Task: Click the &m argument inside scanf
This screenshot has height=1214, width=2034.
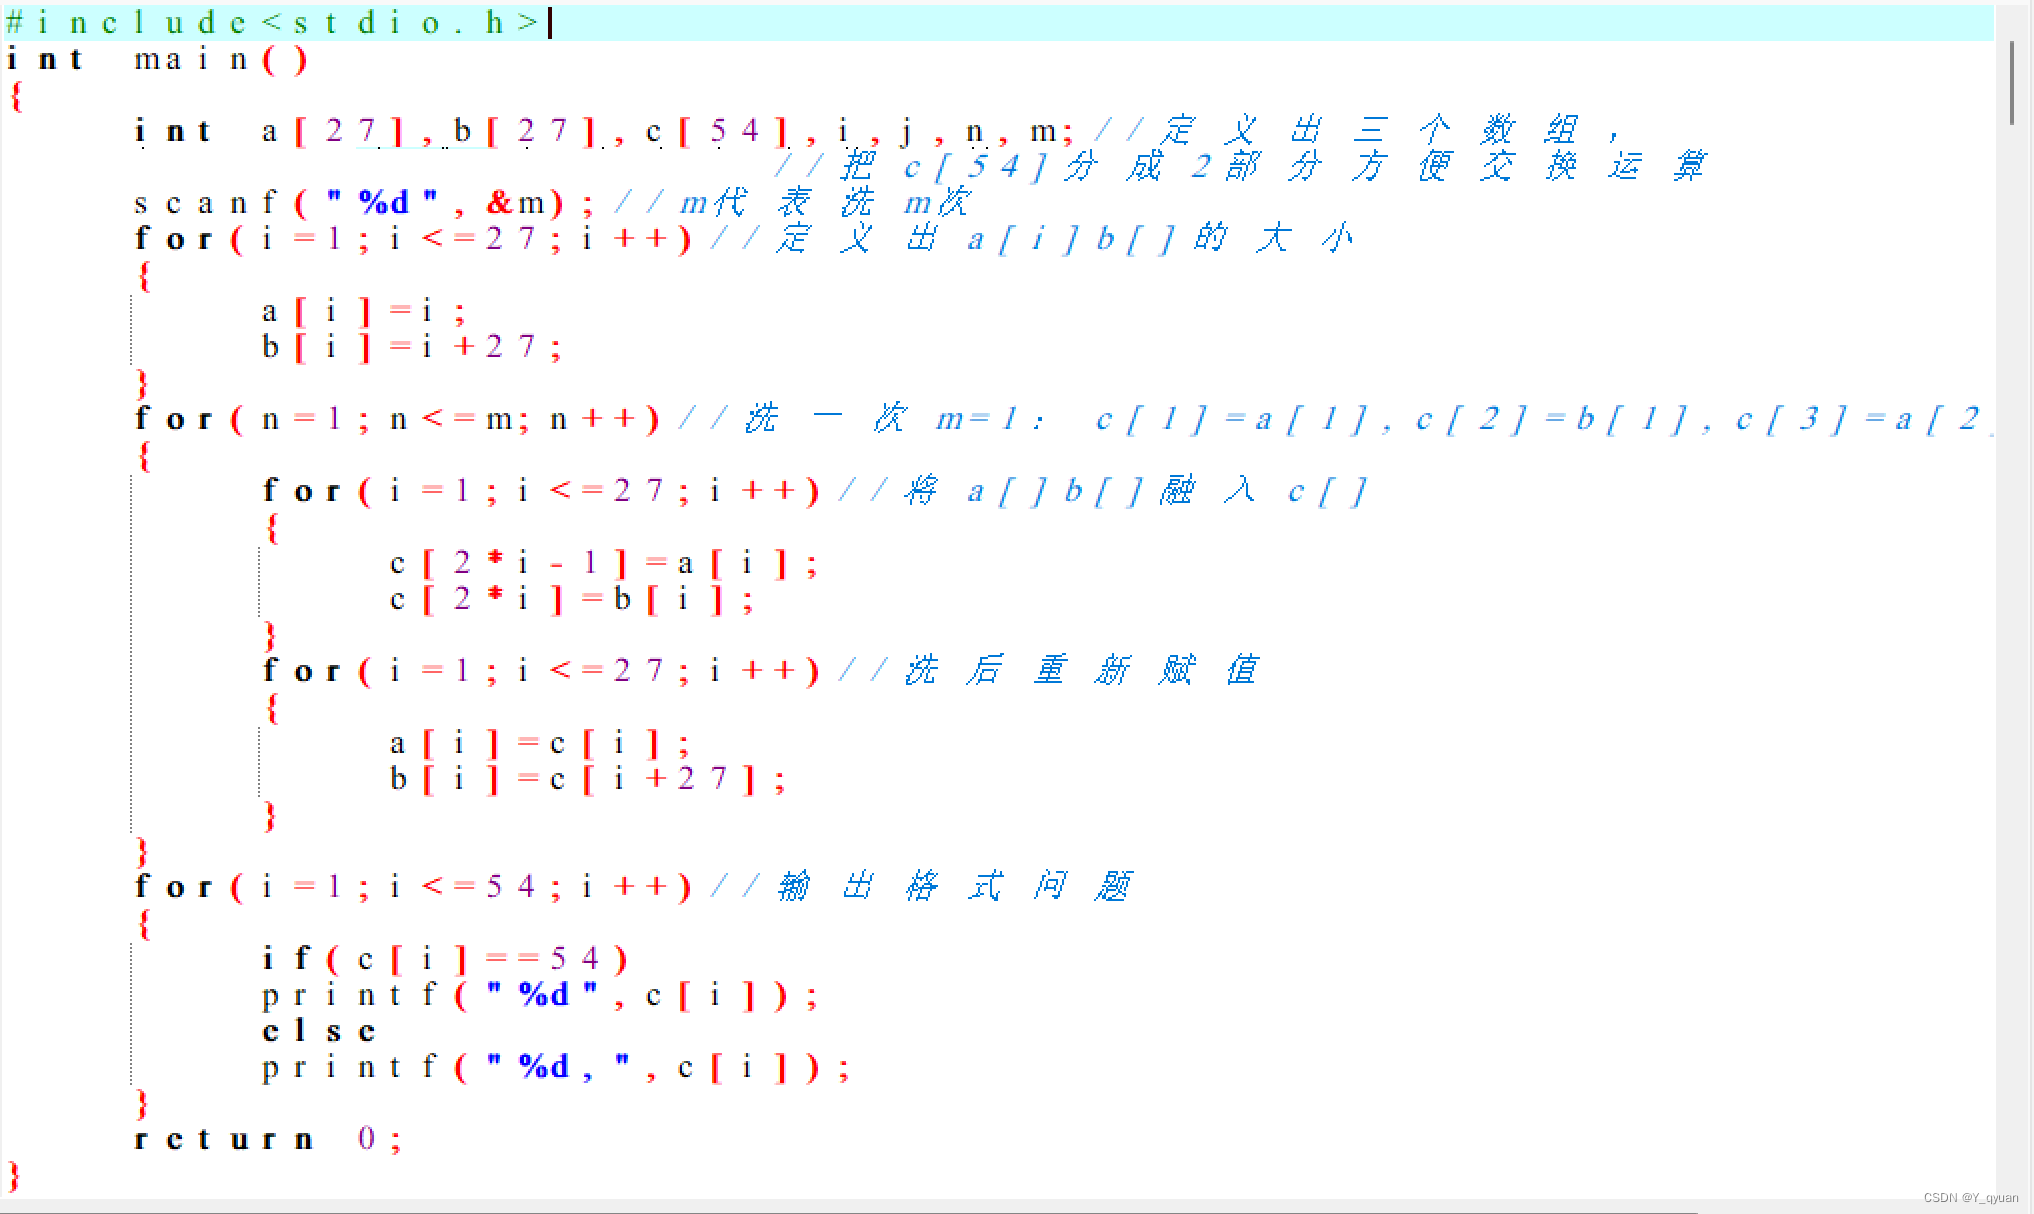Action: (515, 203)
